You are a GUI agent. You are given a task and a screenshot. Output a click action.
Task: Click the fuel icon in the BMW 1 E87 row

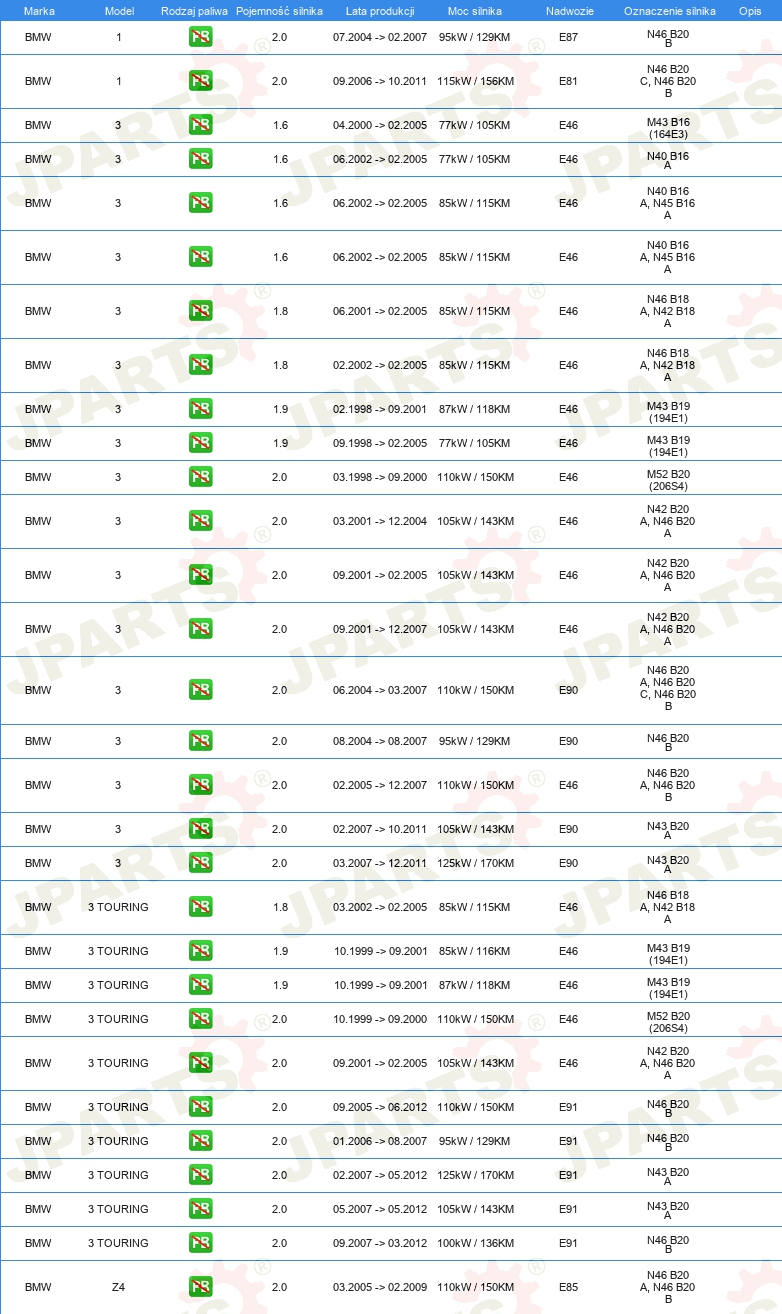(200, 37)
